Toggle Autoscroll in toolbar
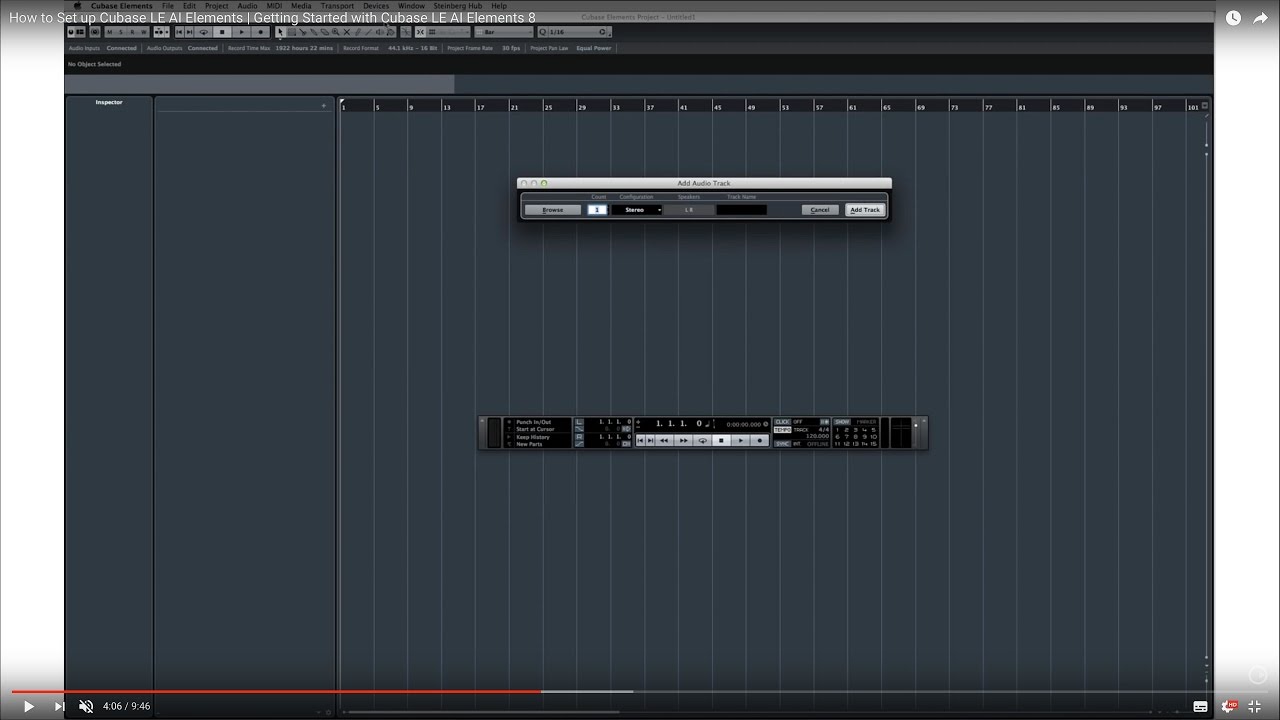 click(158, 32)
